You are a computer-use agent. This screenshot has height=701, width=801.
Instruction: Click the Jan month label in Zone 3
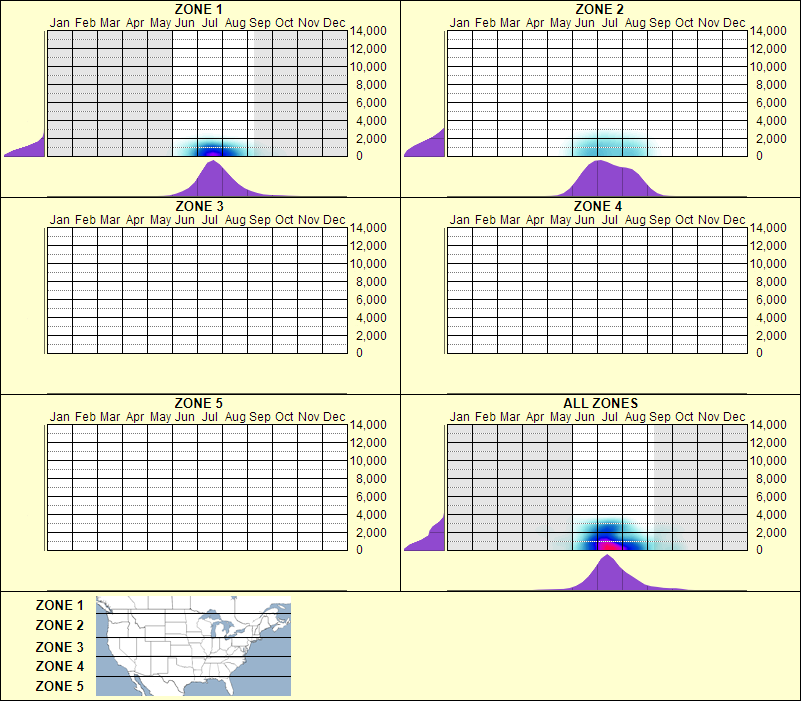[x=61, y=220]
